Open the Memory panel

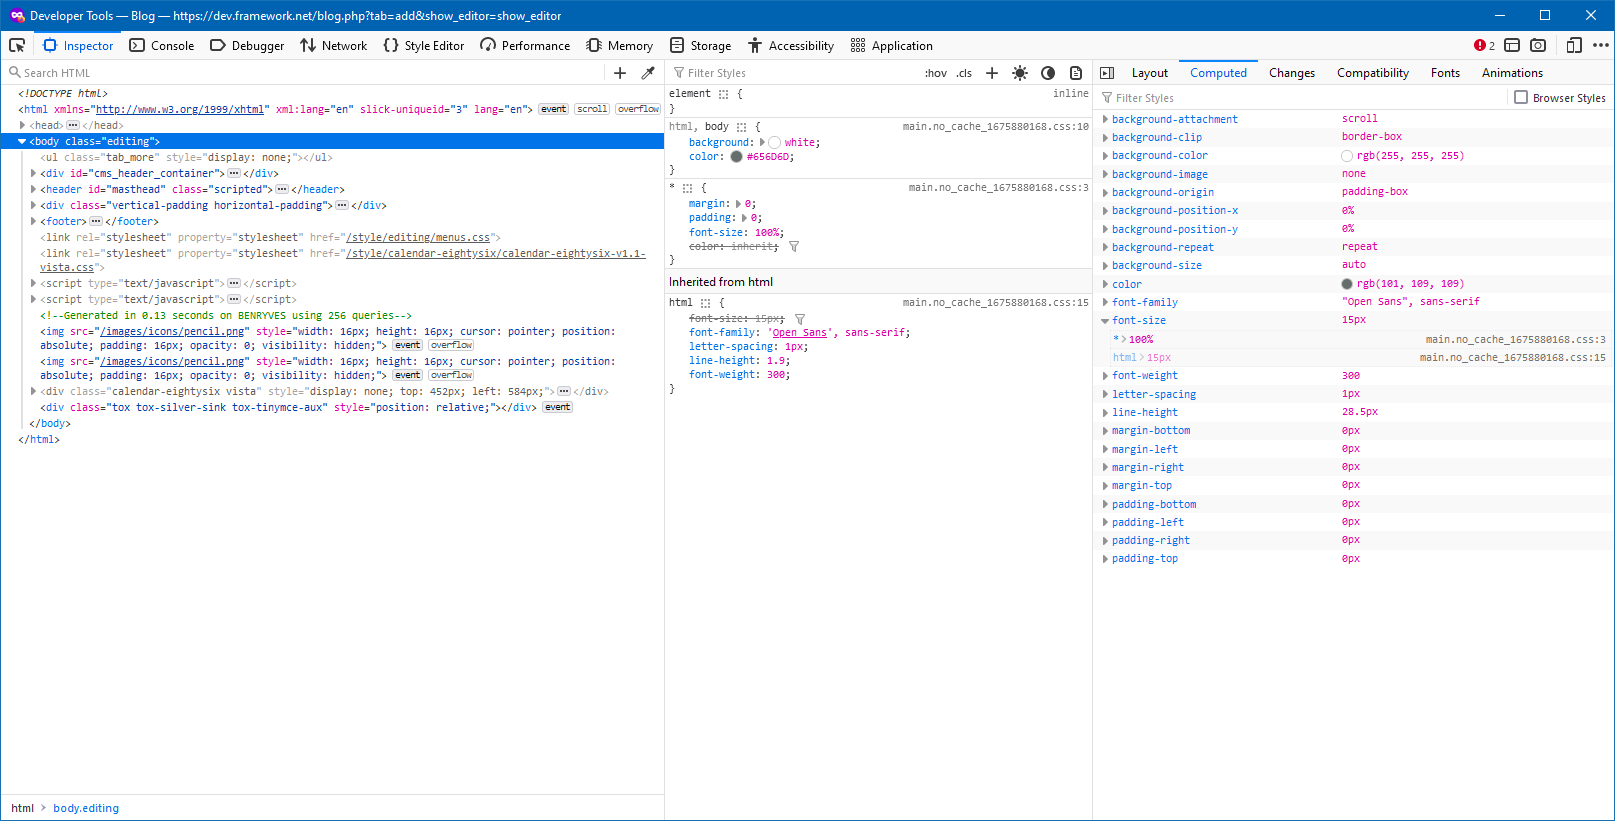619,45
